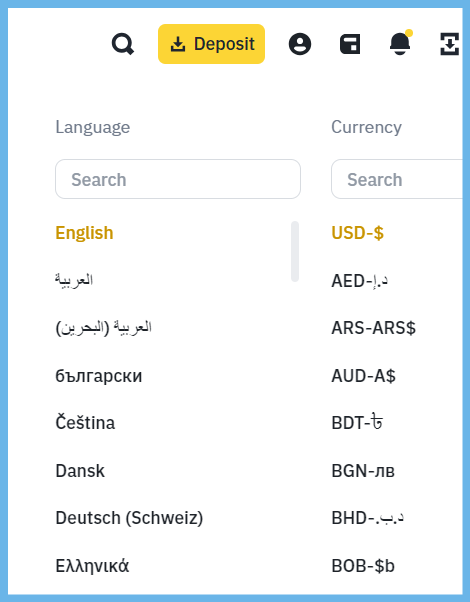Select English language option
Image resolution: width=470 pixels, height=602 pixels.
coord(84,233)
